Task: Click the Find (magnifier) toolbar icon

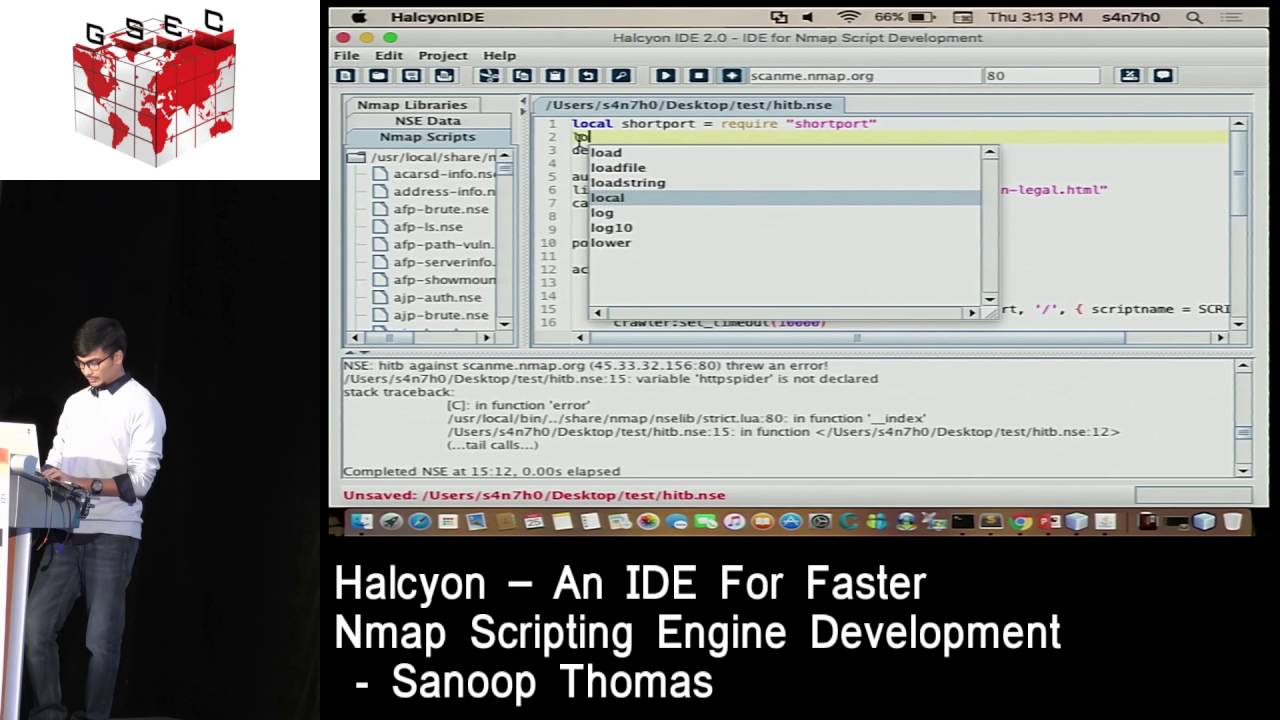Action: [x=621, y=75]
